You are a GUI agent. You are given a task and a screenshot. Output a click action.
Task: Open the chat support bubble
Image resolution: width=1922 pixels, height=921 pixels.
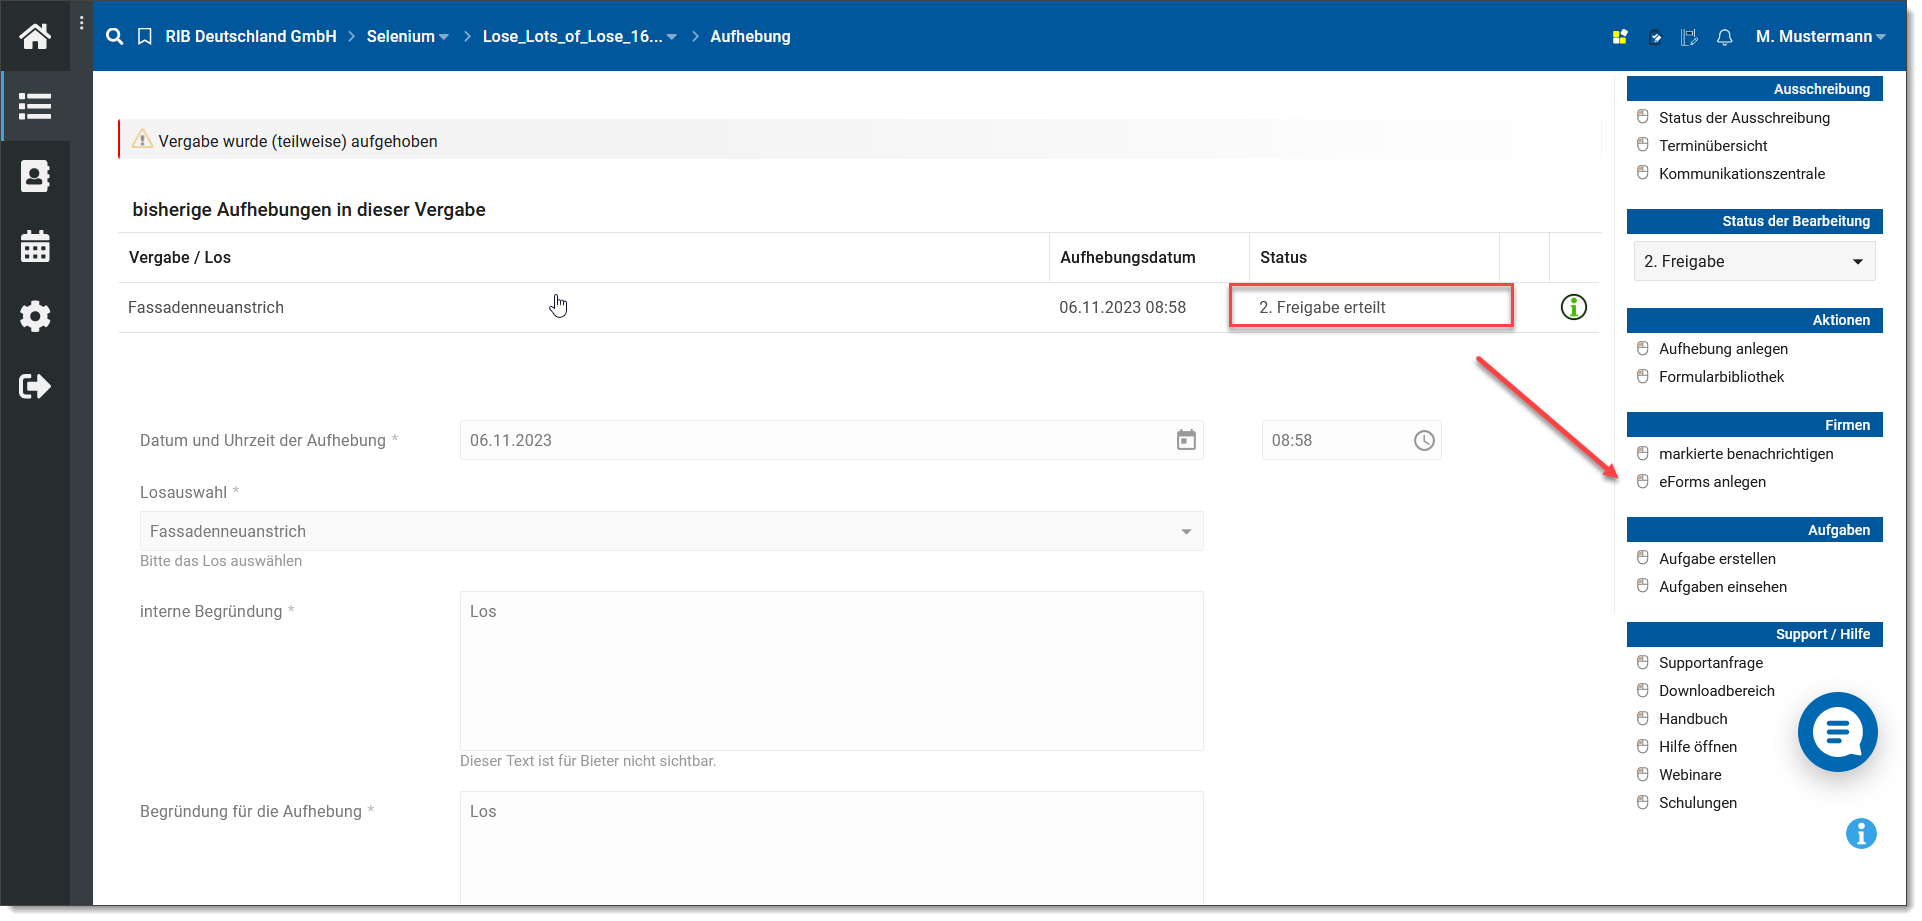coord(1838,732)
